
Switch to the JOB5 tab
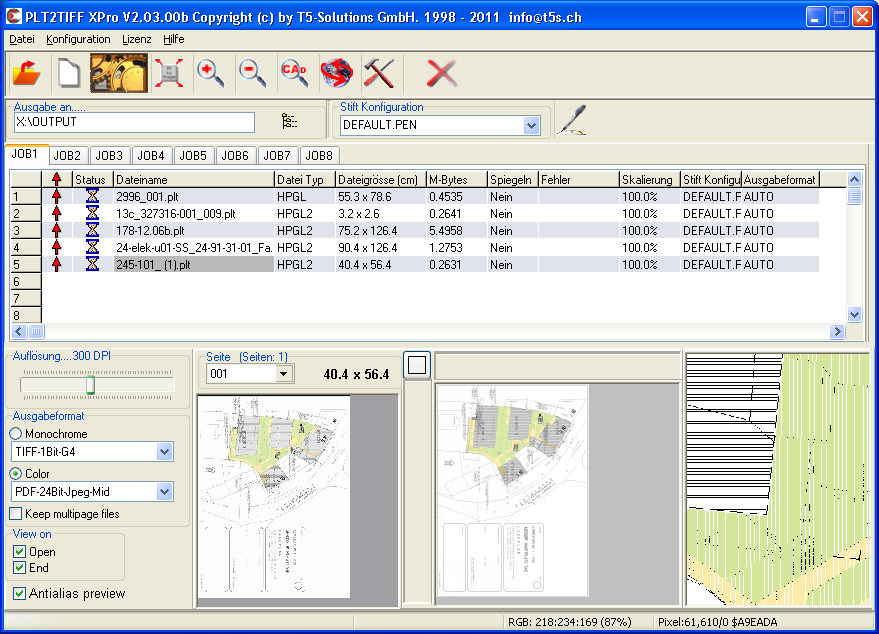(193, 155)
